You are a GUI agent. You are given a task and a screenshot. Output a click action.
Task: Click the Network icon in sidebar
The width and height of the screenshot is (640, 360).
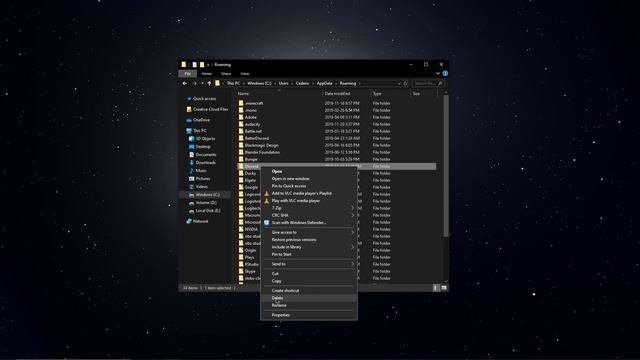(x=189, y=221)
